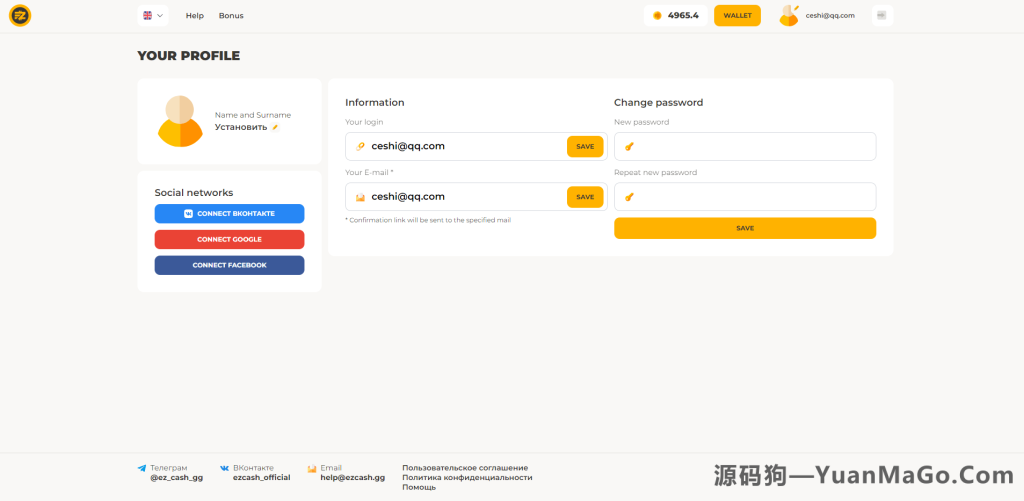Viewport: 1024px width, 501px height.
Task: Save the e-mail field
Action: click(x=585, y=197)
